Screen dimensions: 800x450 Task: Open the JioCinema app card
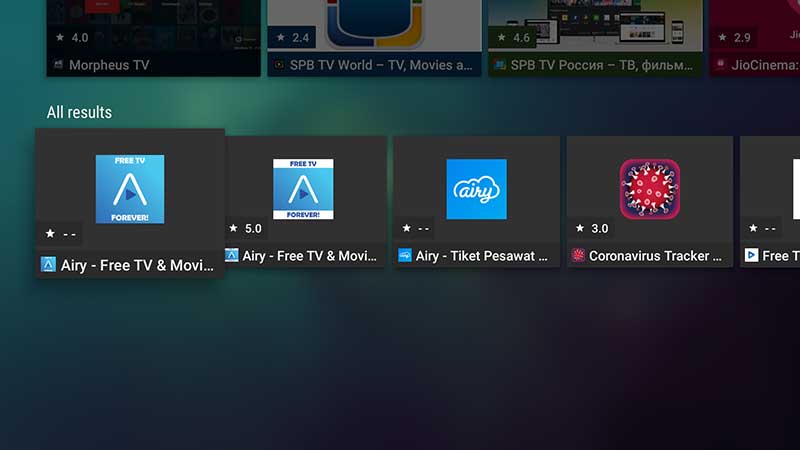(755, 38)
